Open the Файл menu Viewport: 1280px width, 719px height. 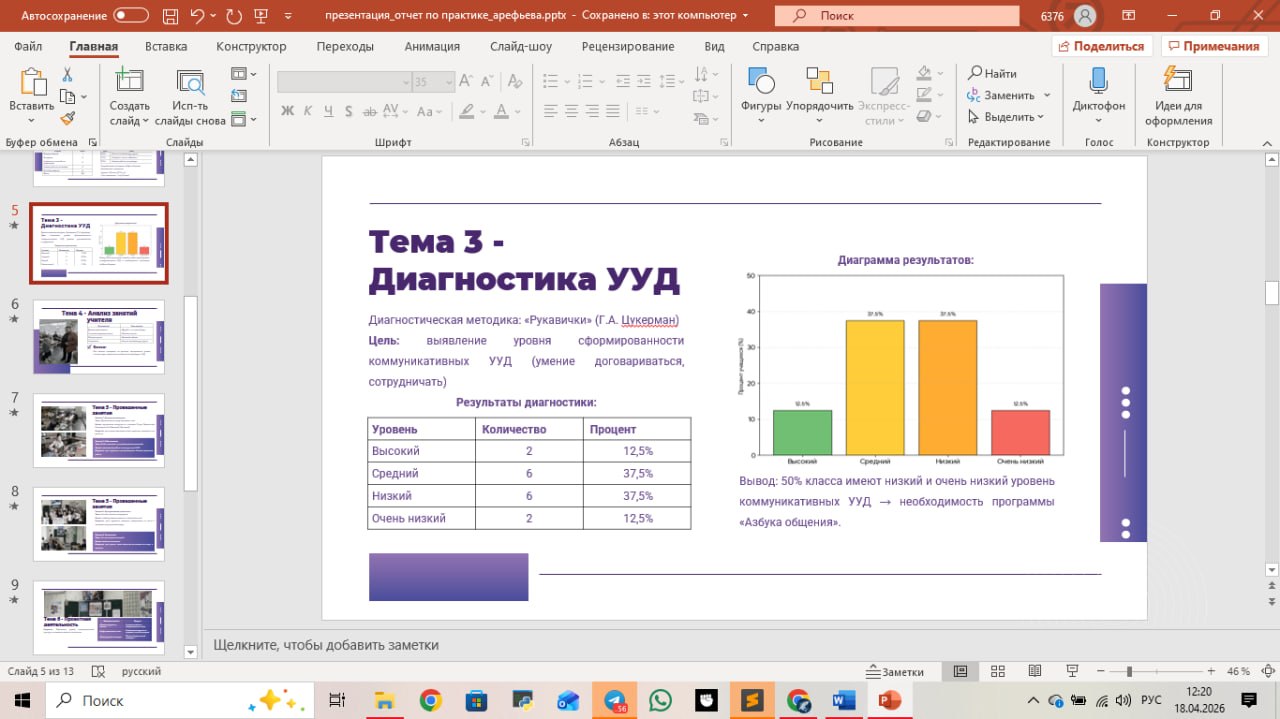[x=28, y=46]
